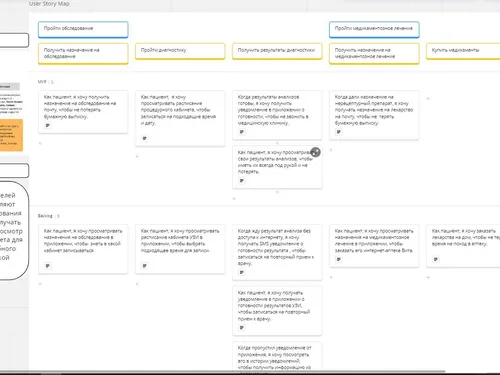Viewport: 500px width, 375px height.
Task: Click round overlay icon on 'свои результаты анализов' card
Action: click(x=315, y=152)
